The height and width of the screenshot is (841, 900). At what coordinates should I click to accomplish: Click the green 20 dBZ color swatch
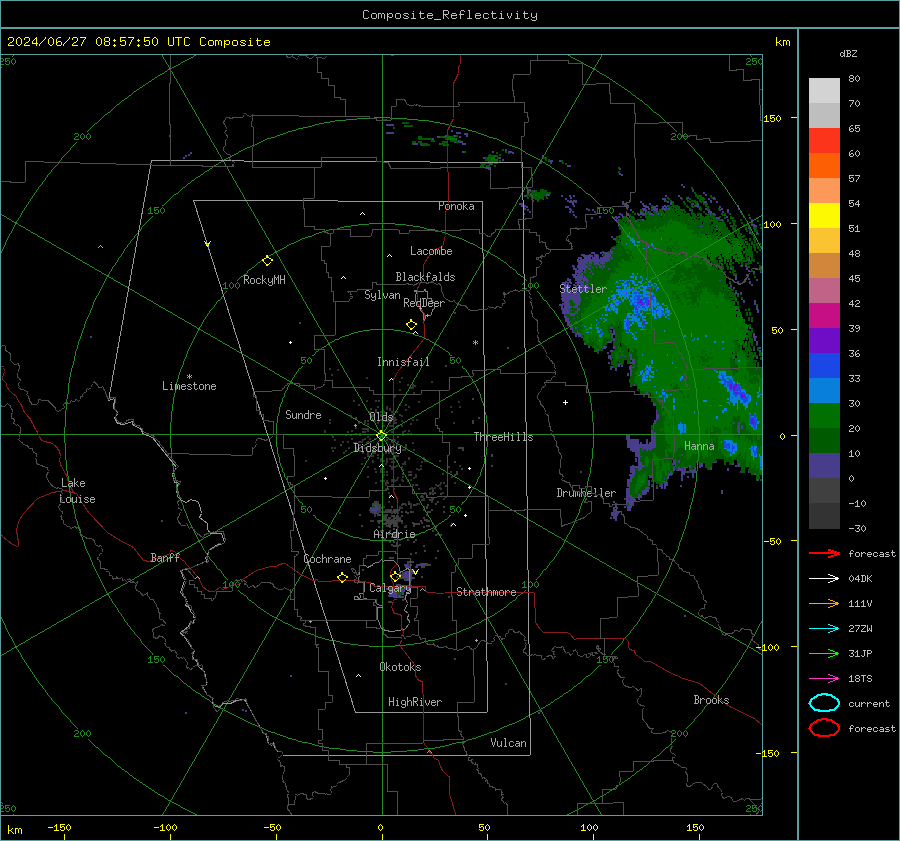[x=824, y=416]
